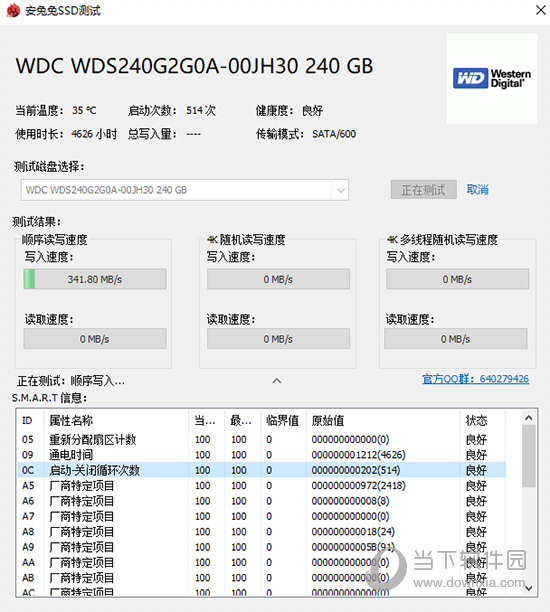Select S.M.A.R.T row with ID A6
Screen dimensions: 550x612
[x=262, y=501]
